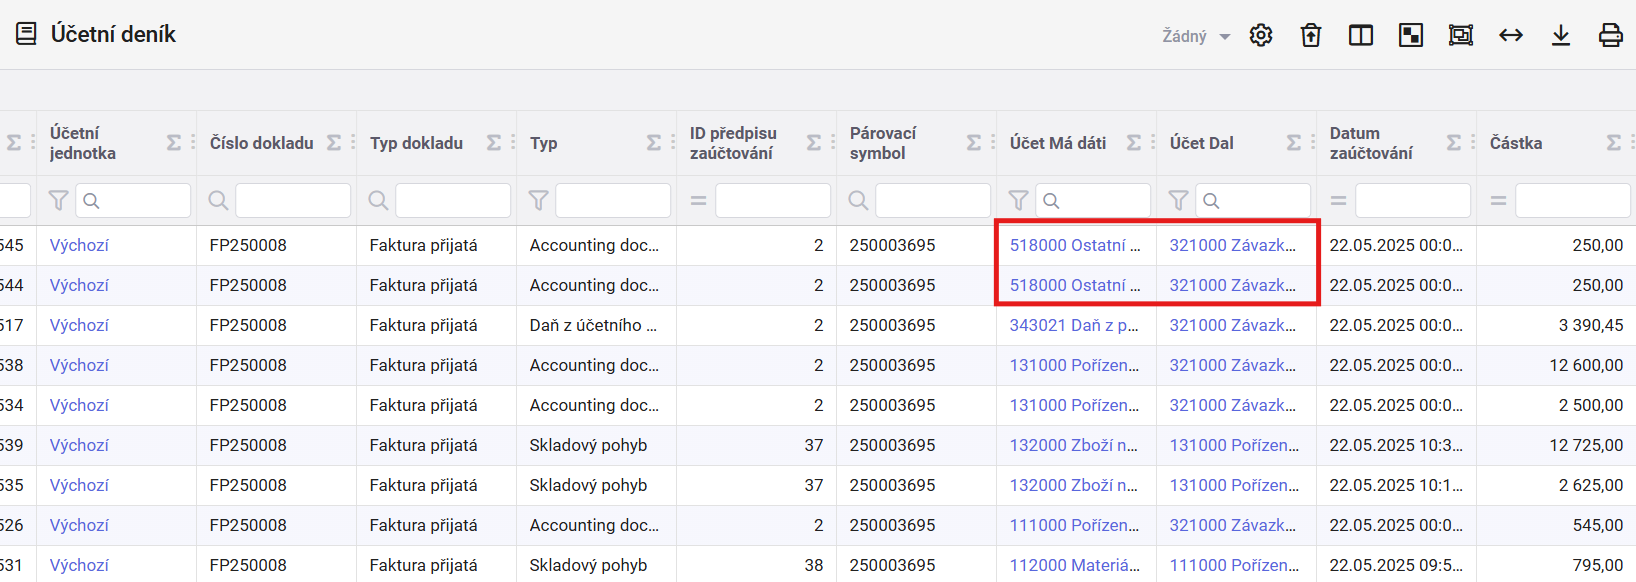Click sigma icon in Účet Dal header
Viewport: 1636px width, 582px height.
(1294, 143)
